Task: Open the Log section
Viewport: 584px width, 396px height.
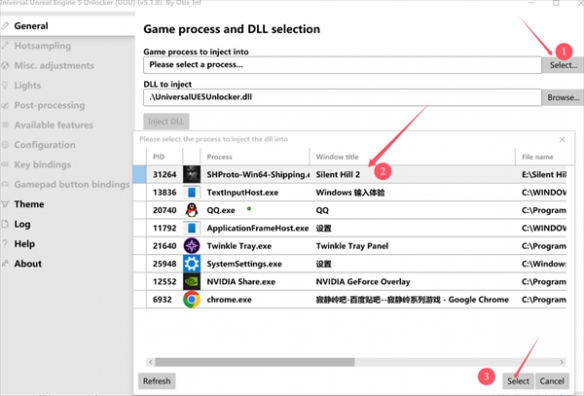Action: pos(22,224)
